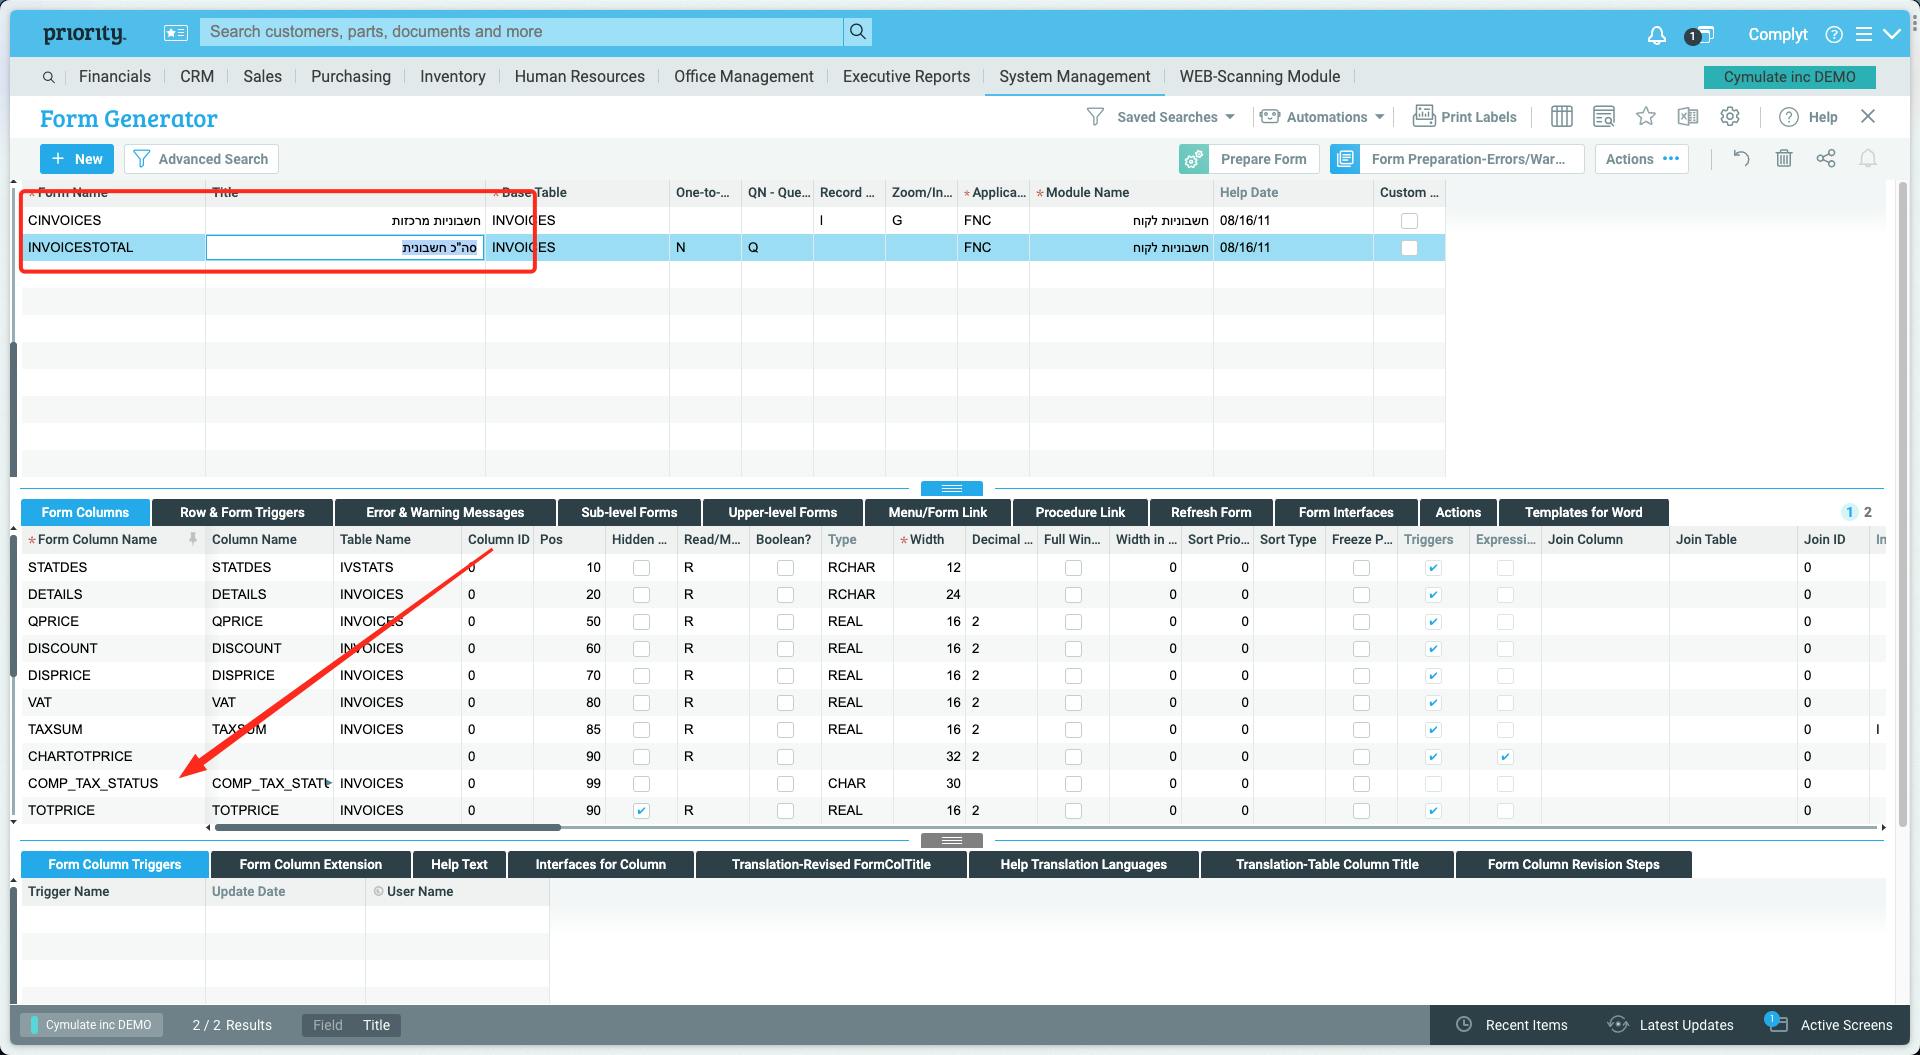Viewport: 1920px width, 1055px height.
Task: Open Advanced Search
Action: point(201,159)
